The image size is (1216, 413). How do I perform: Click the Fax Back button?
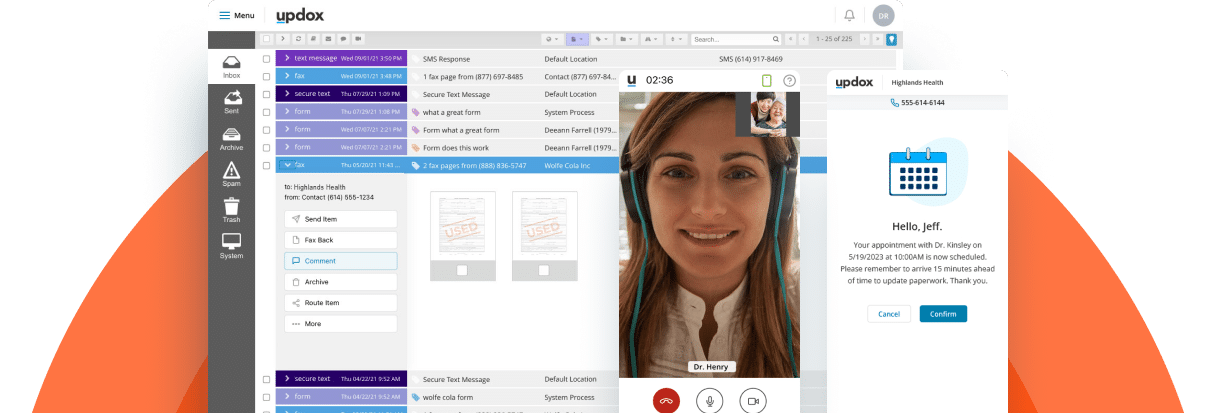click(340, 240)
